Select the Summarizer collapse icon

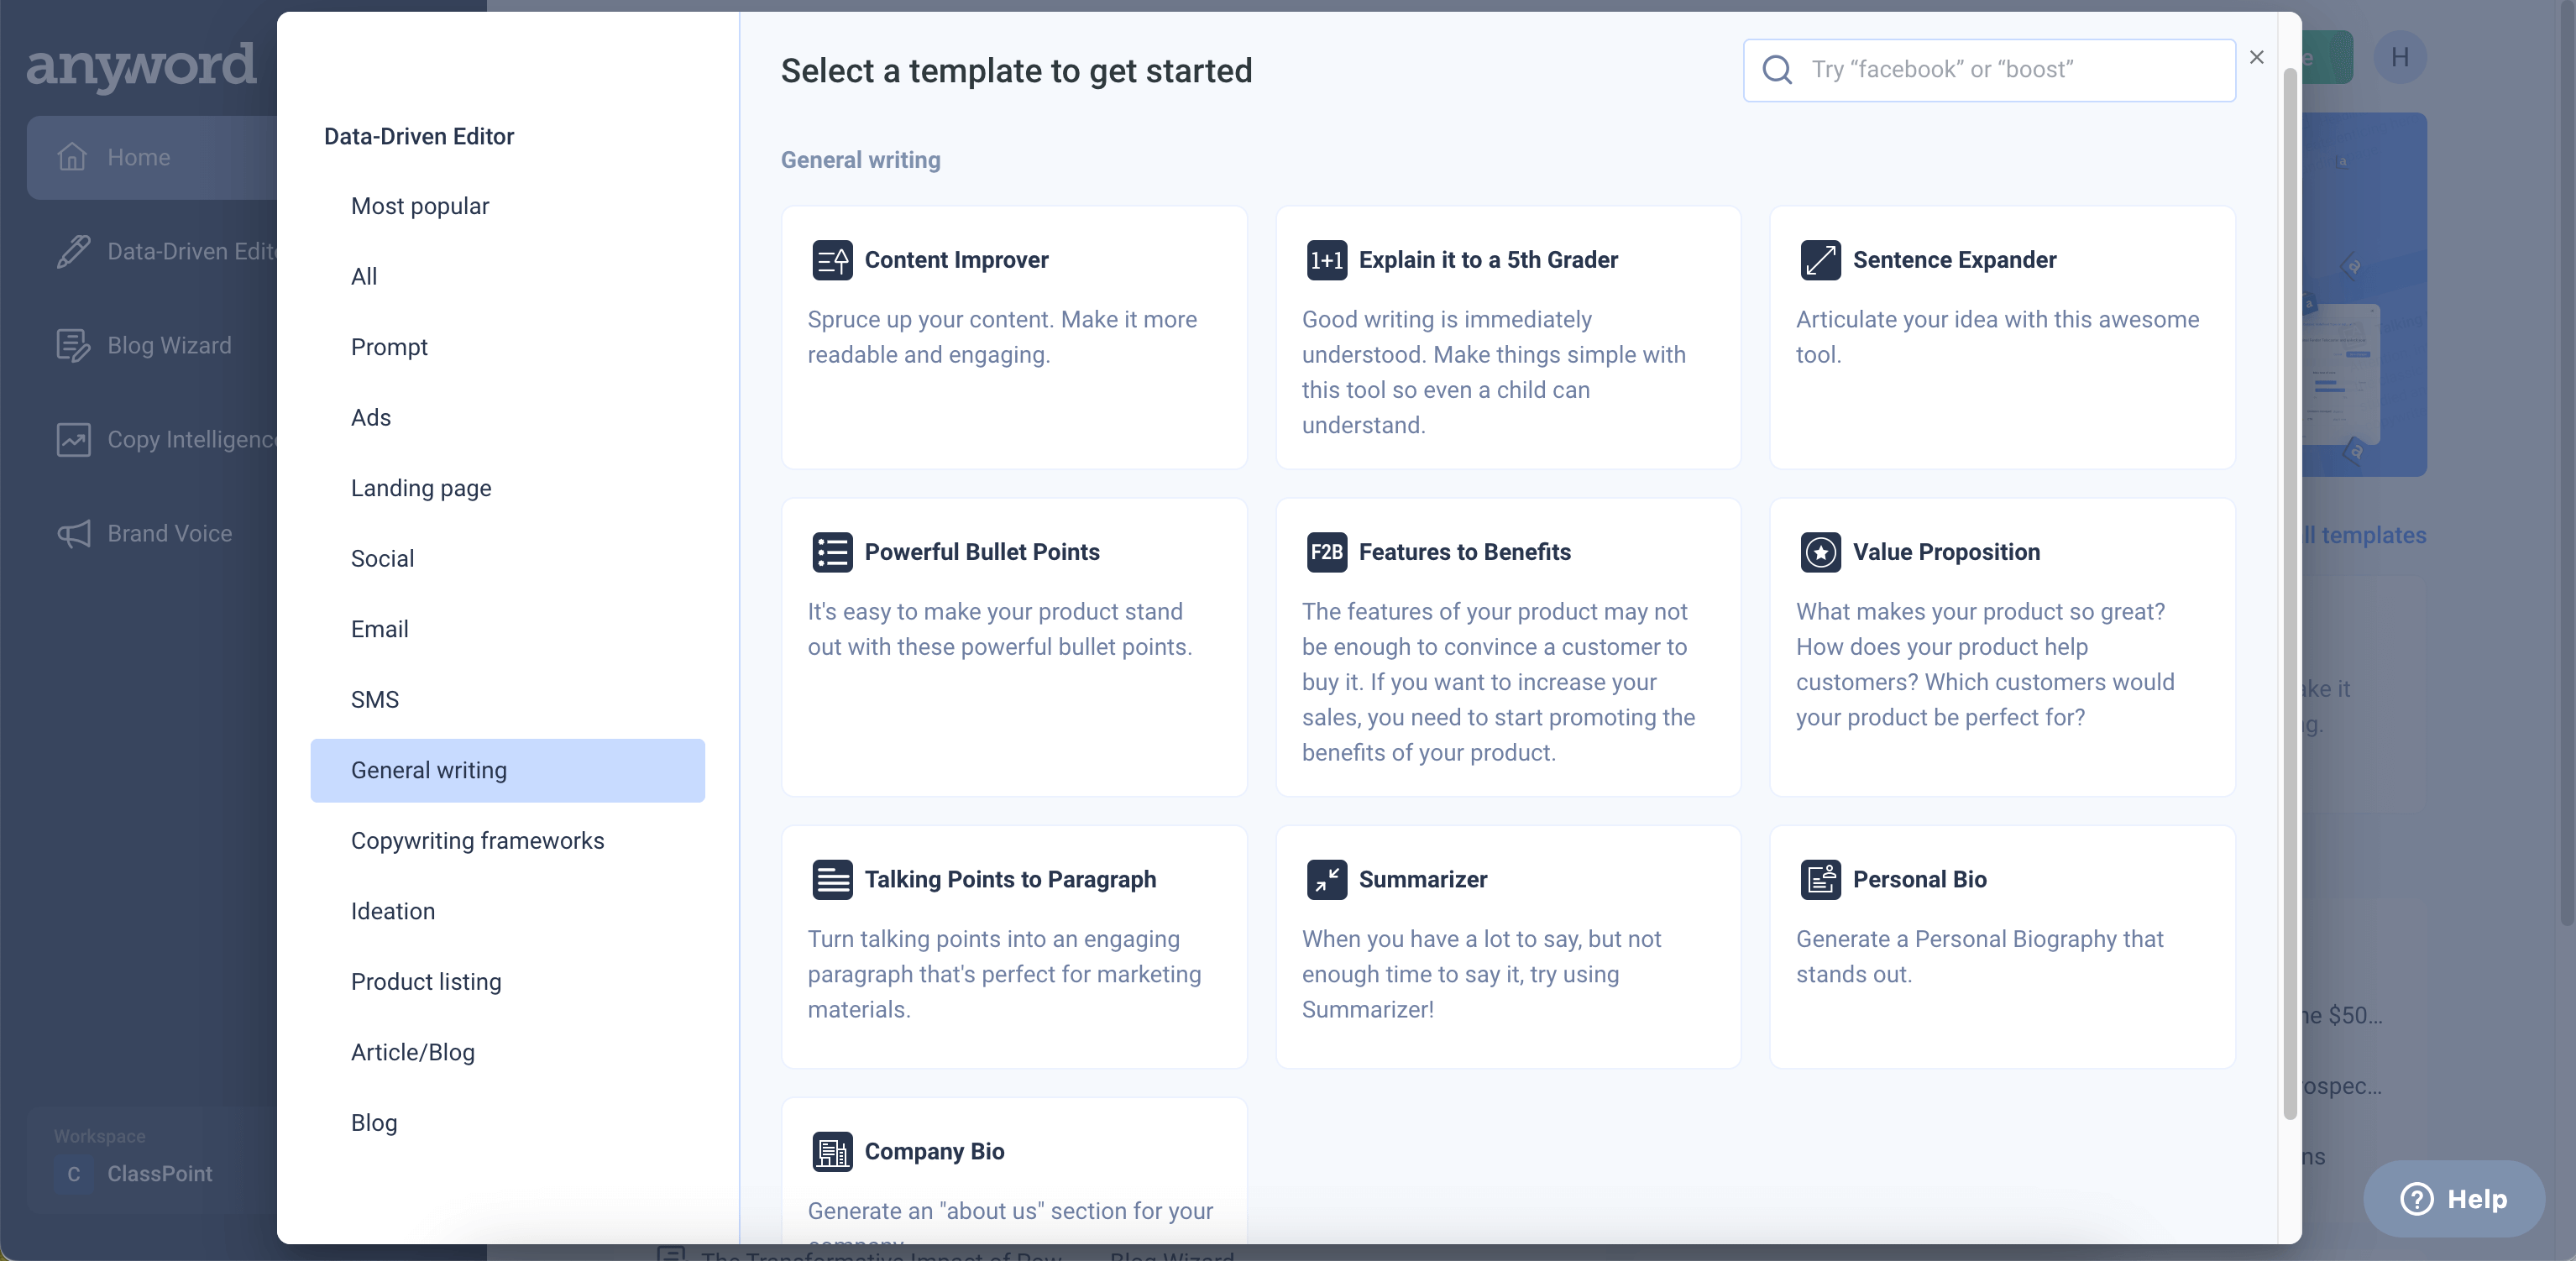click(1326, 880)
